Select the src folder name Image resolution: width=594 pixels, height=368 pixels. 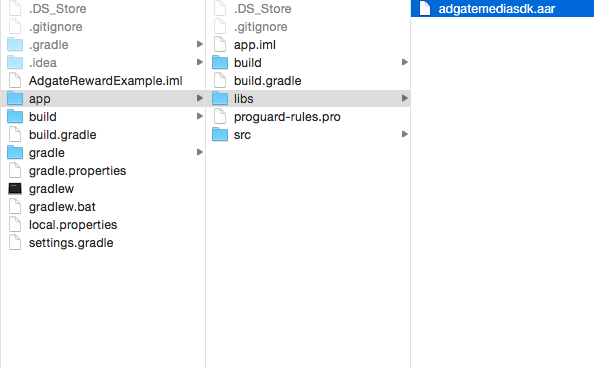[242, 135]
